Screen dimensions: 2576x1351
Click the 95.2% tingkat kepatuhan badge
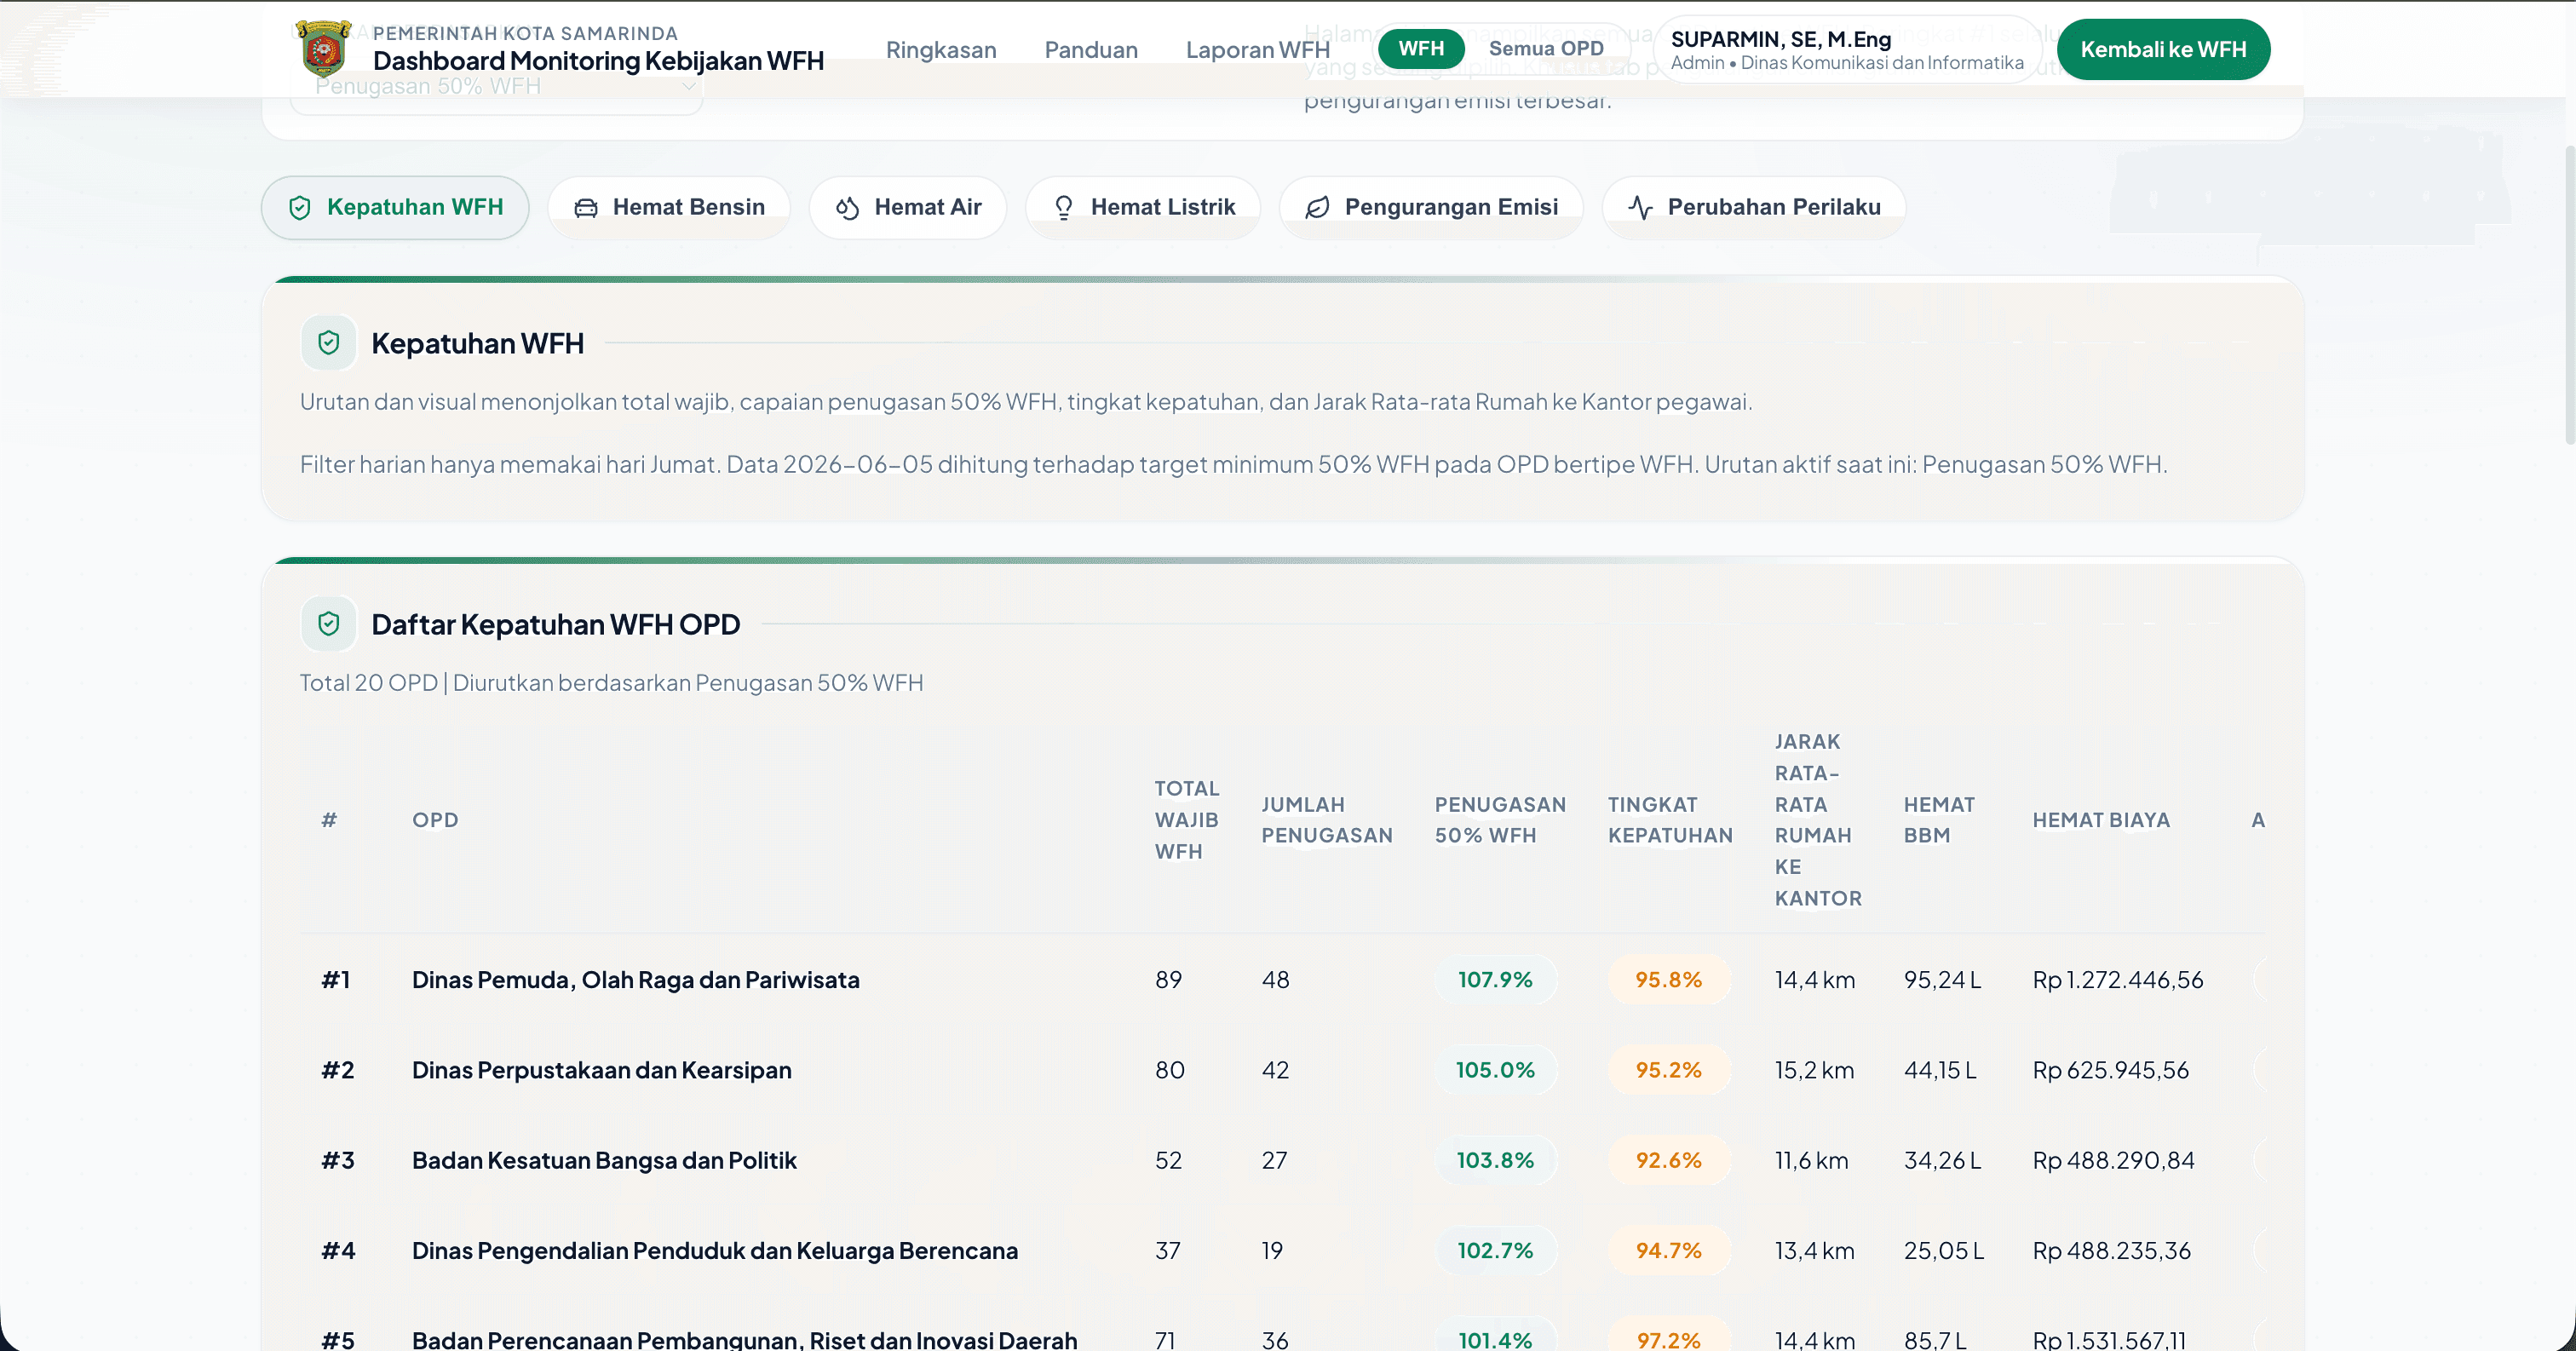pyautogui.click(x=1669, y=1070)
